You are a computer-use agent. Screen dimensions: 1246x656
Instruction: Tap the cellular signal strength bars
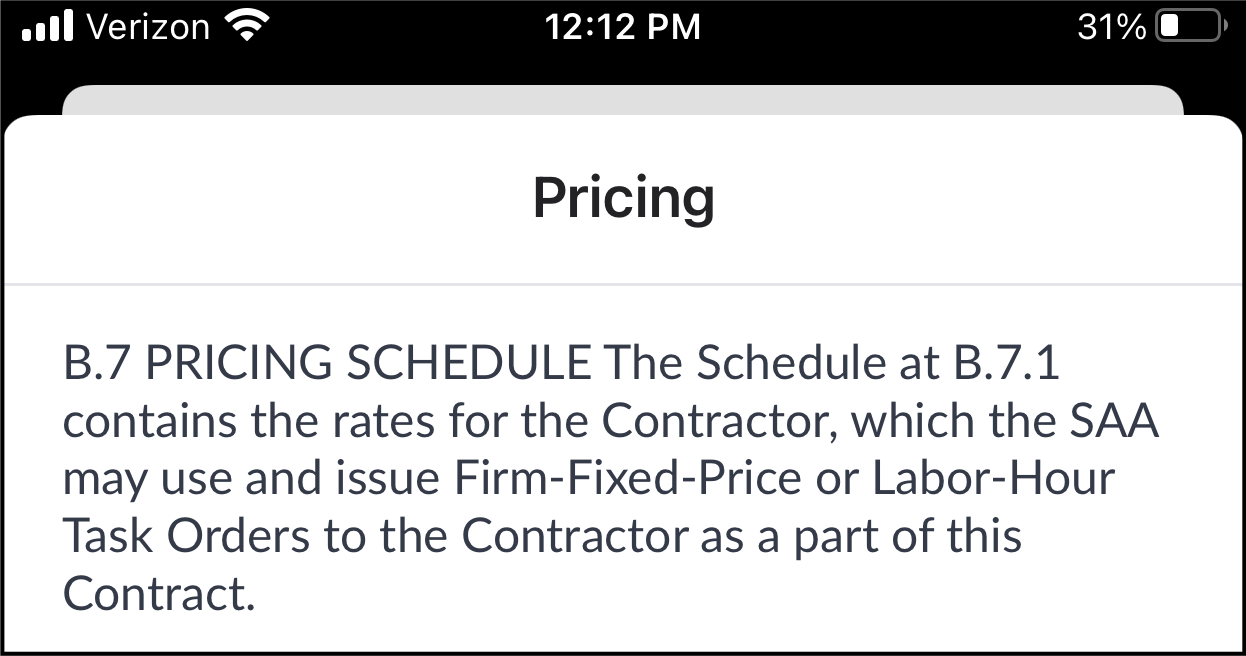(49, 27)
